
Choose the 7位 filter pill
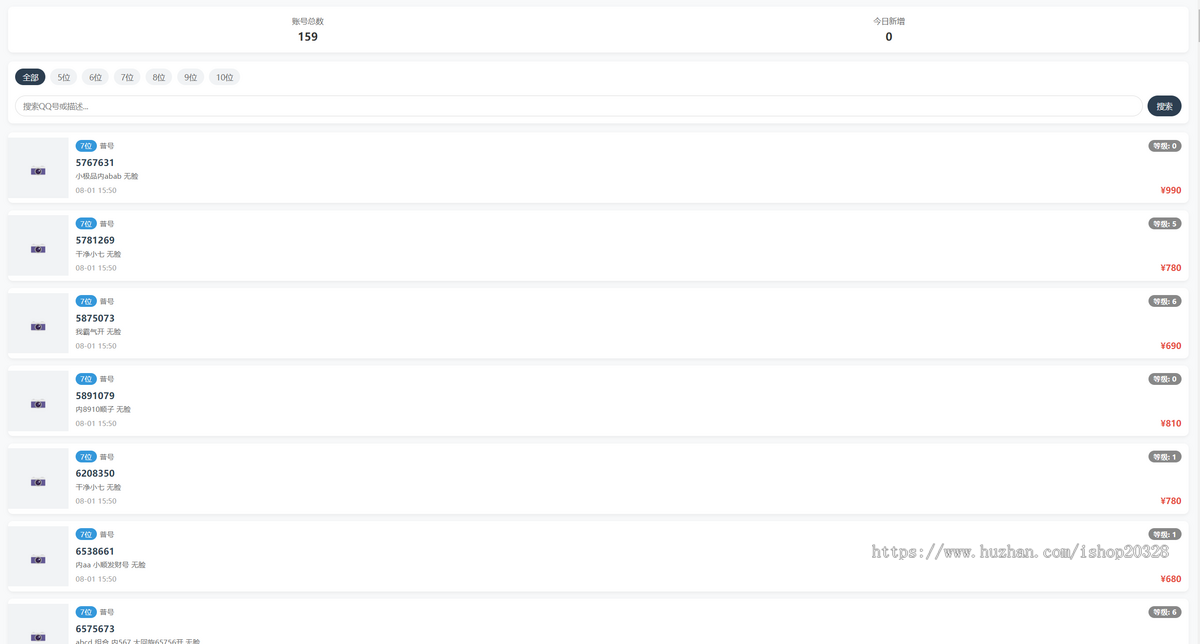tap(127, 77)
